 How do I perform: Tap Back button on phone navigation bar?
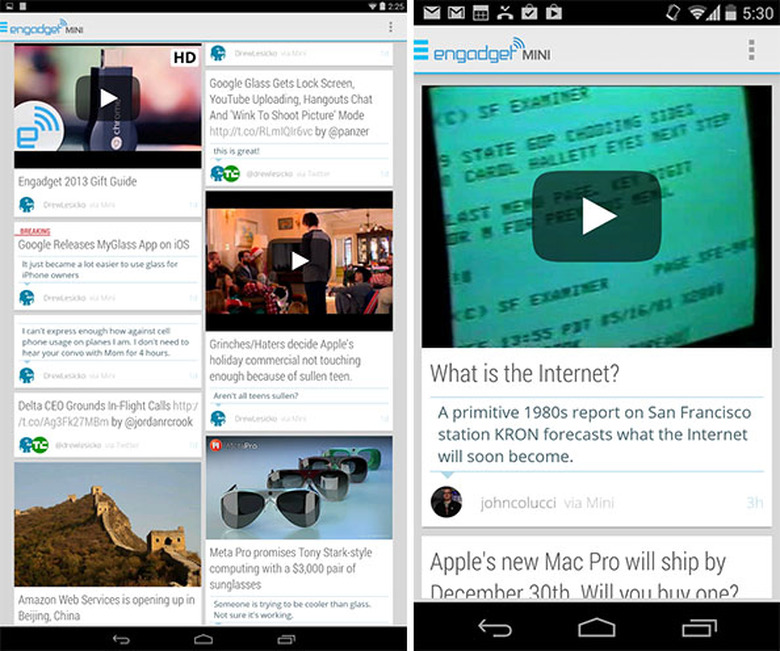[494, 628]
